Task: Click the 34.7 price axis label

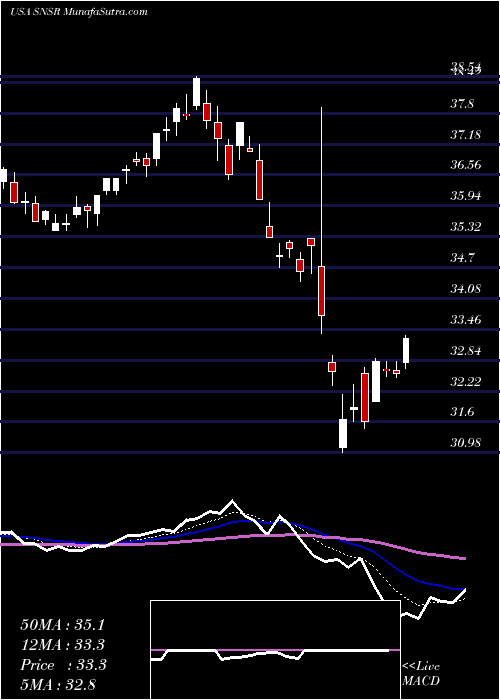Action: point(462,258)
